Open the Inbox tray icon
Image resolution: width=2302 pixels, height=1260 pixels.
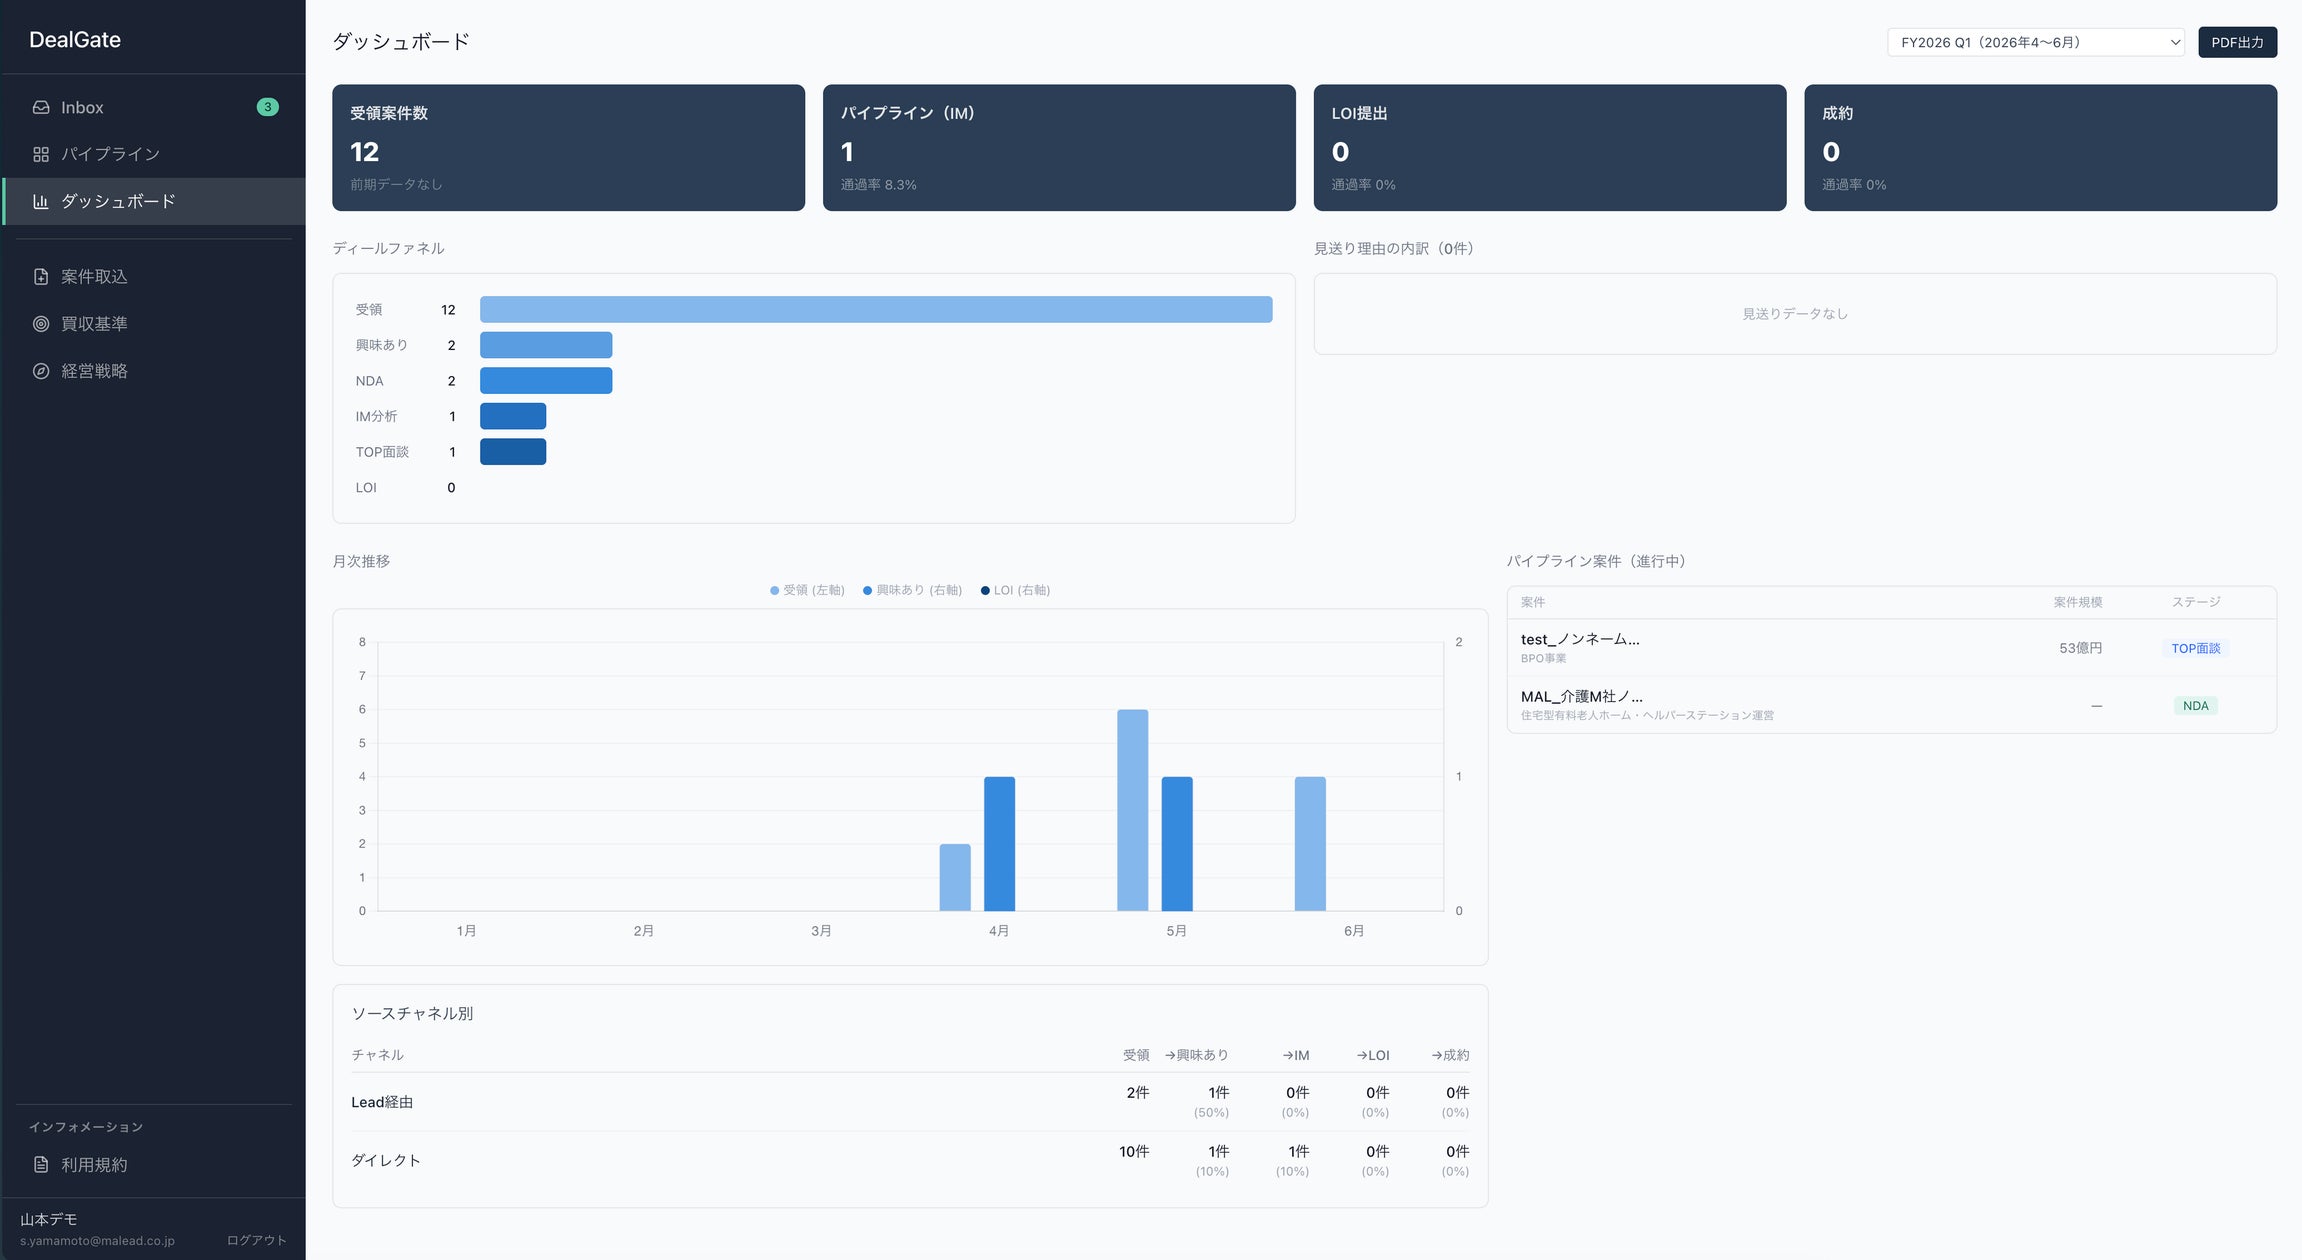click(41, 107)
